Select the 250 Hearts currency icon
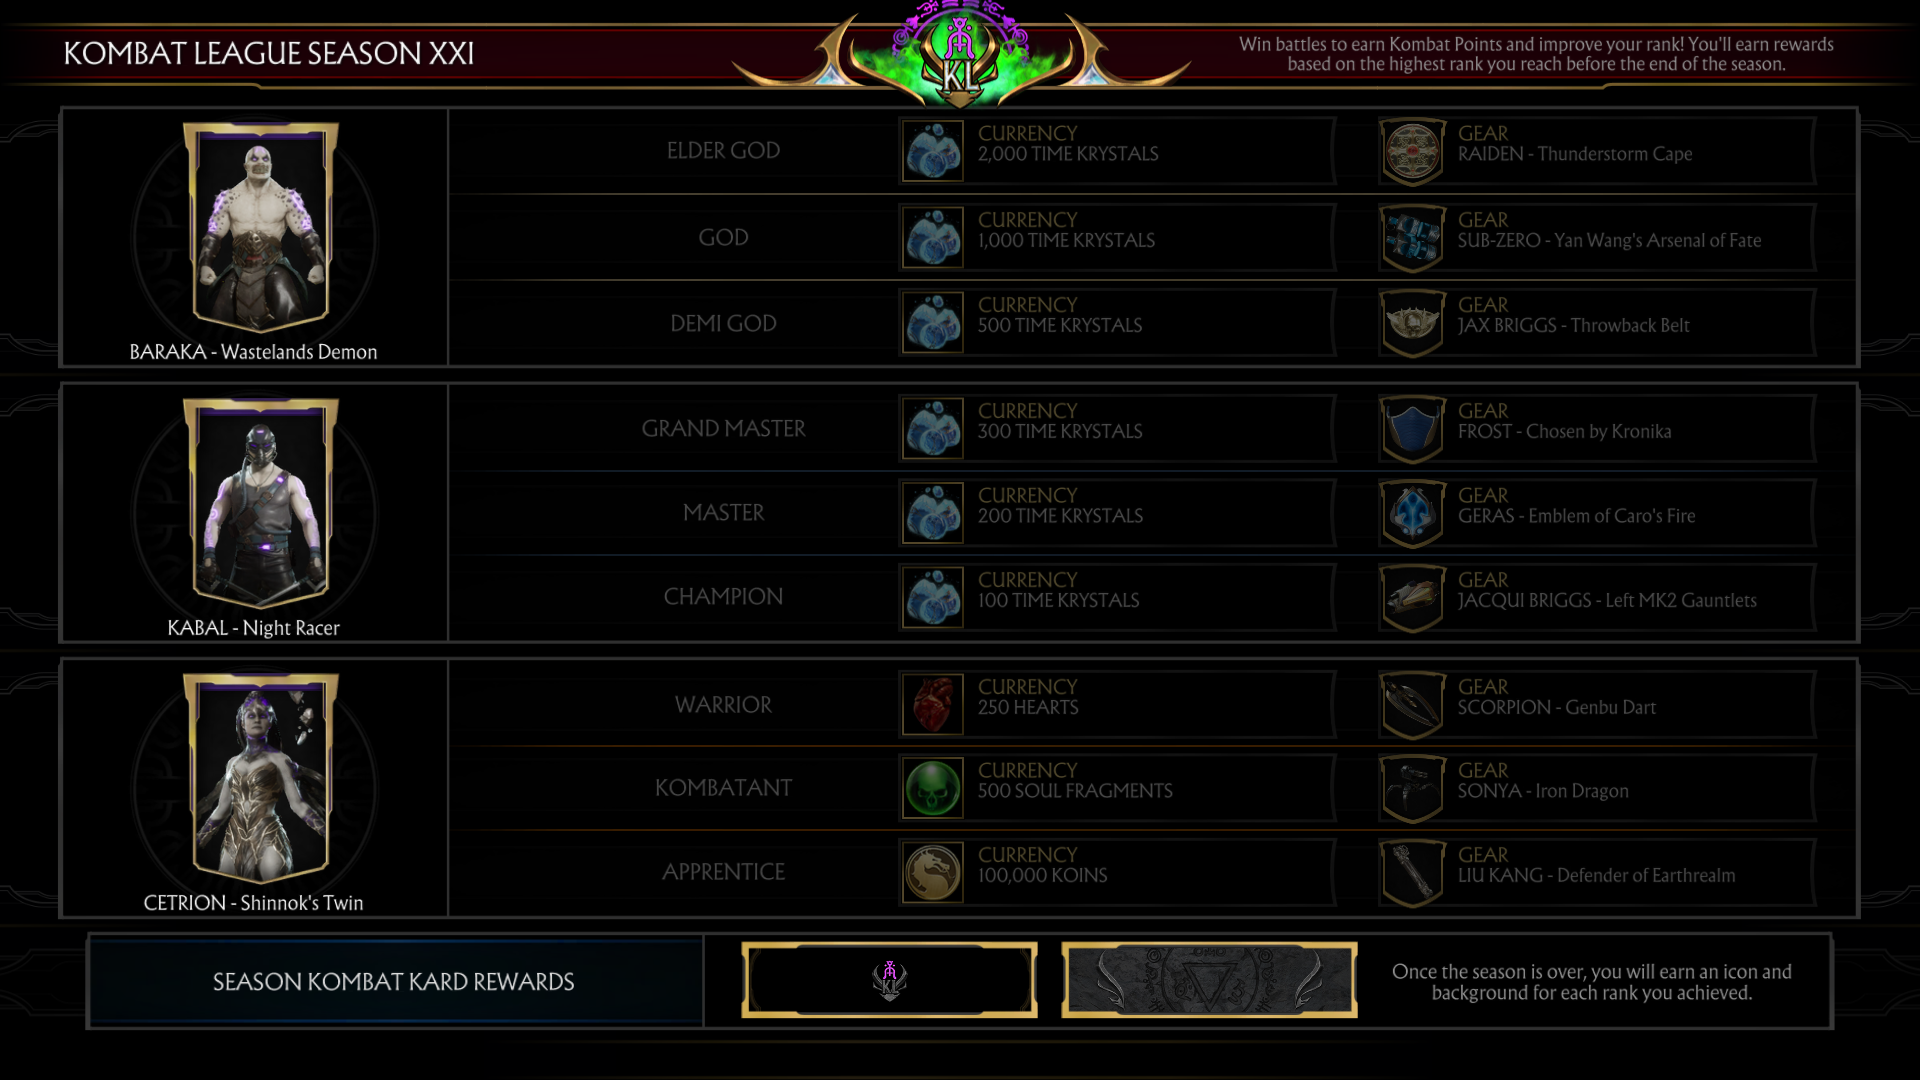Screen dimensions: 1920x1080 [x=933, y=704]
